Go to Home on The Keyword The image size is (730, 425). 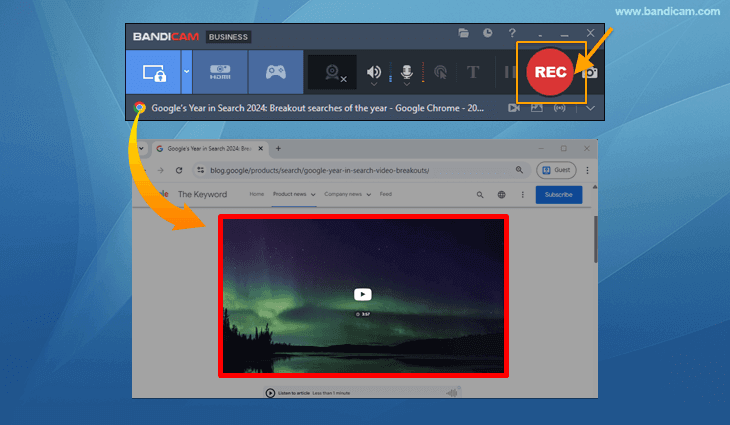[x=257, y=194]
